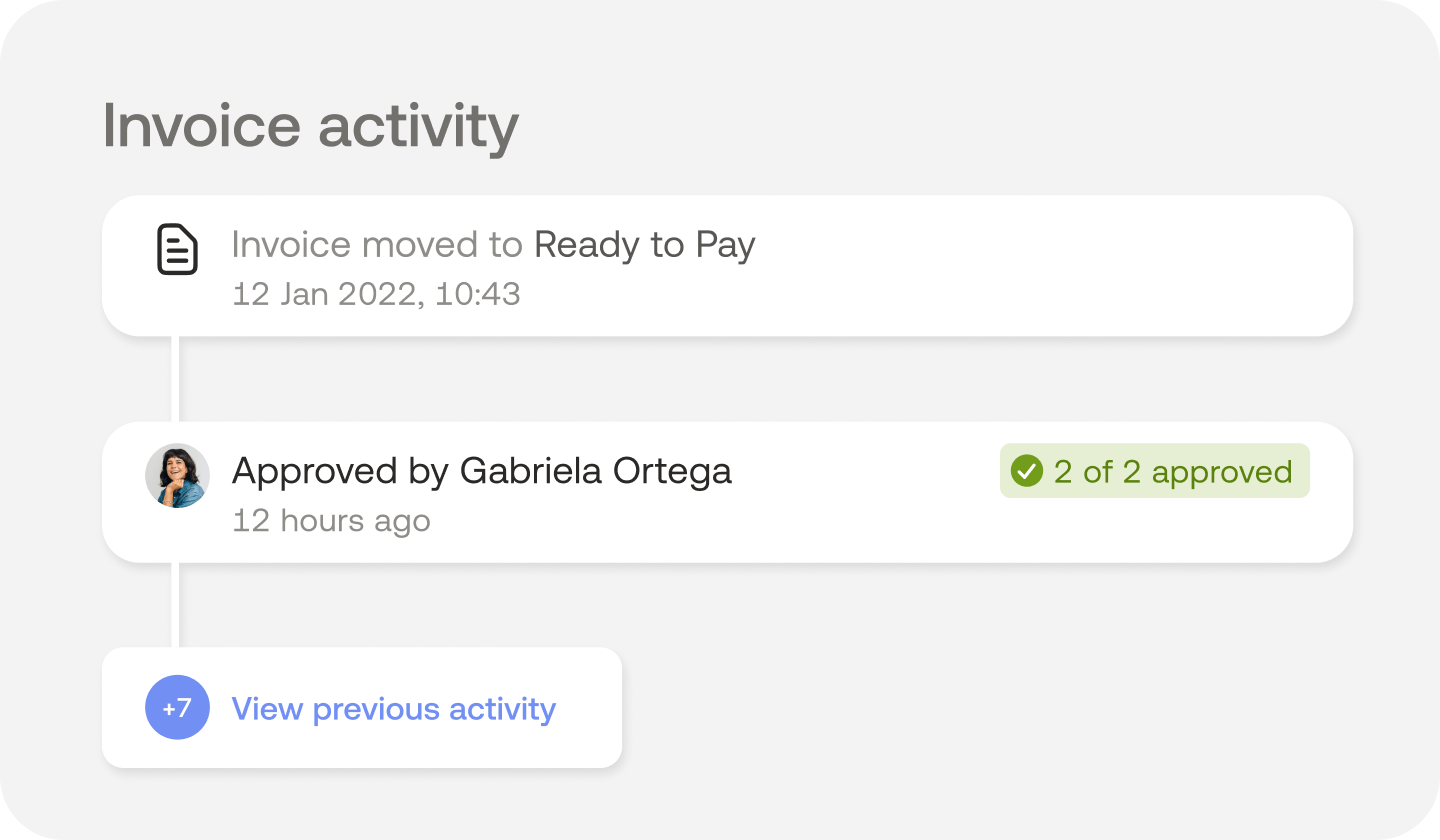Click Gabriela Ortega's profile avatar

177,476
